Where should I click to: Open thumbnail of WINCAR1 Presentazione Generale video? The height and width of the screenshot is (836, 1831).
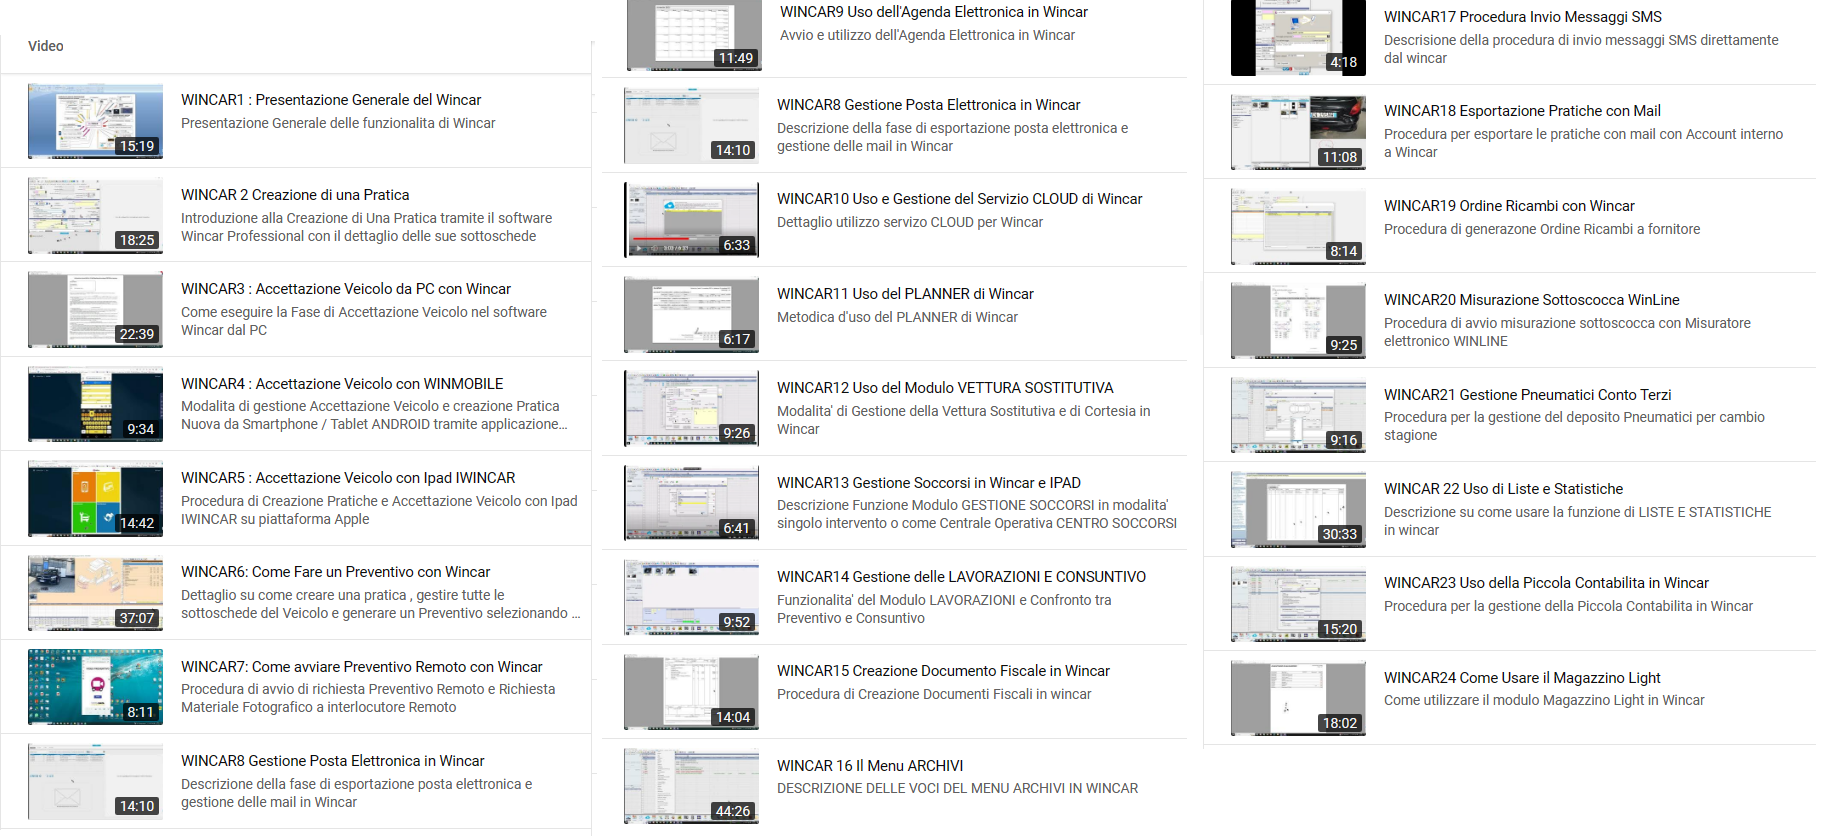coord(95,121)
